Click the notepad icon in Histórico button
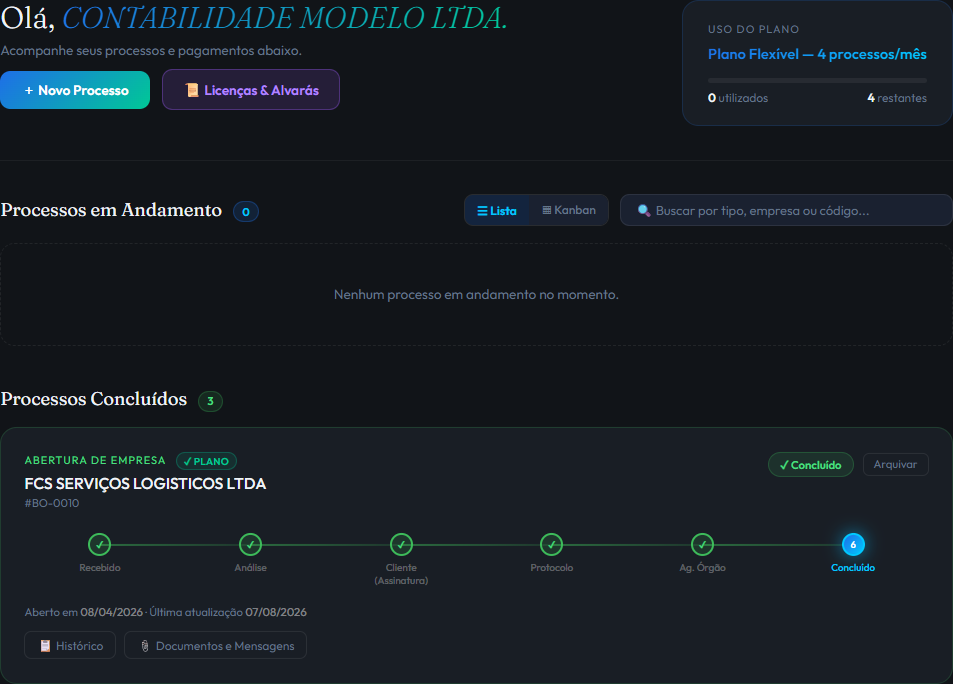 [x=45, y=646]
